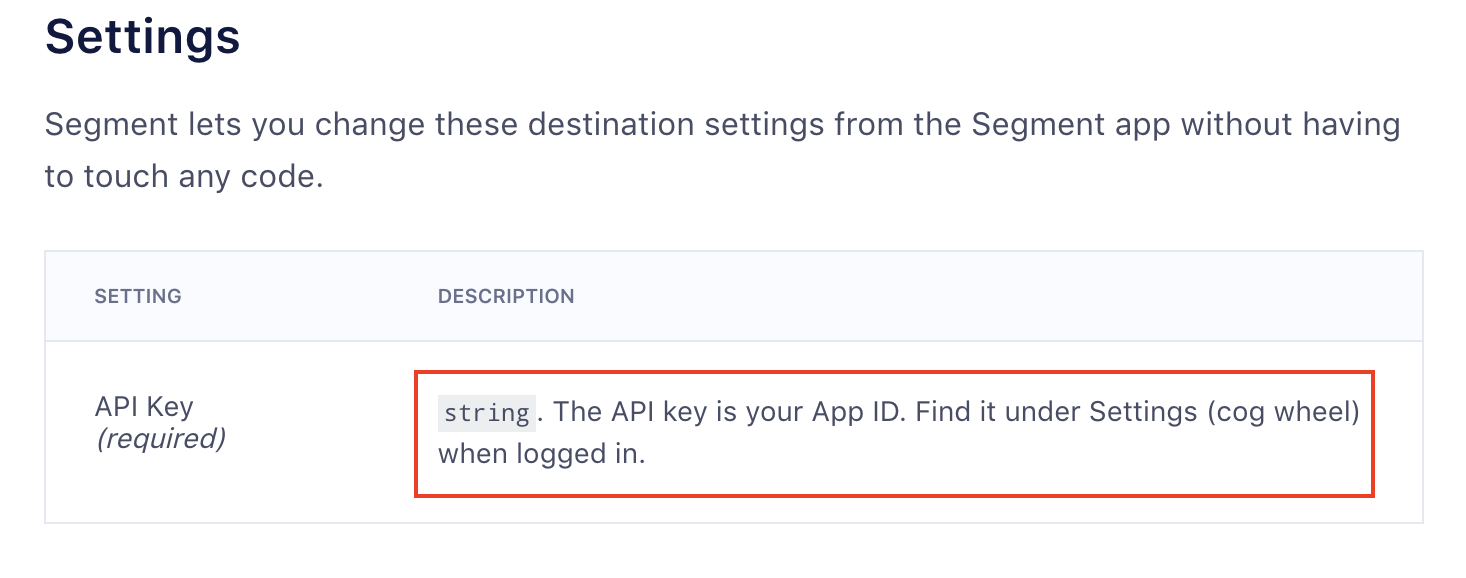
Task: Click the gray string code badge
Action: coord(487,413)
